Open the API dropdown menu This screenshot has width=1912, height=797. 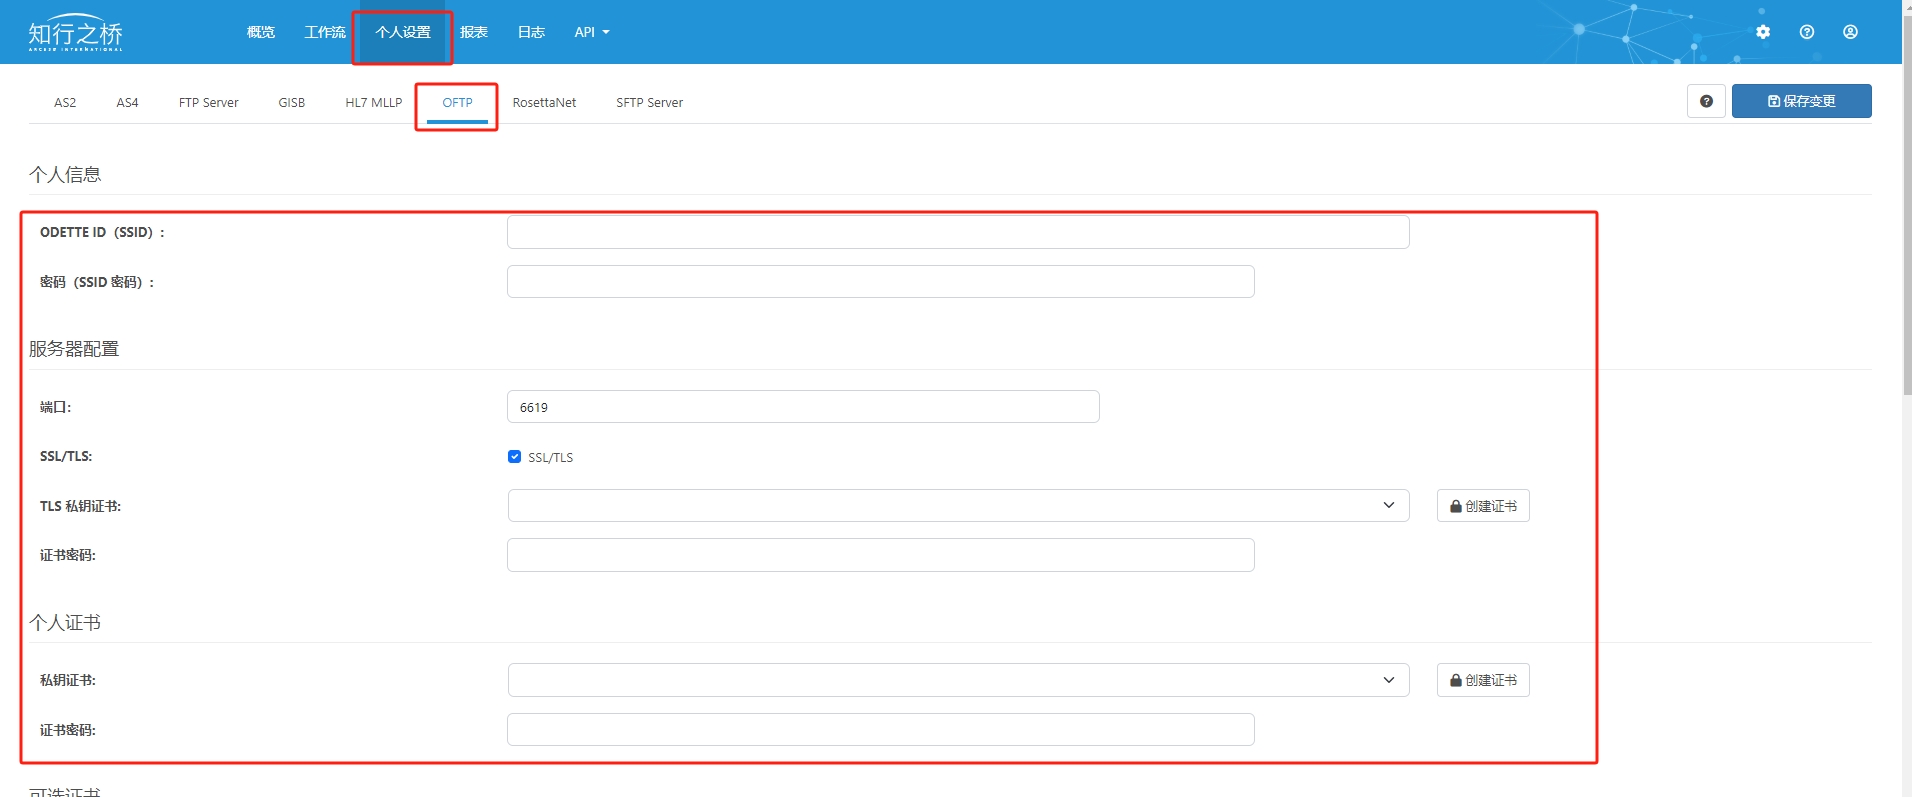pos(591,32)
